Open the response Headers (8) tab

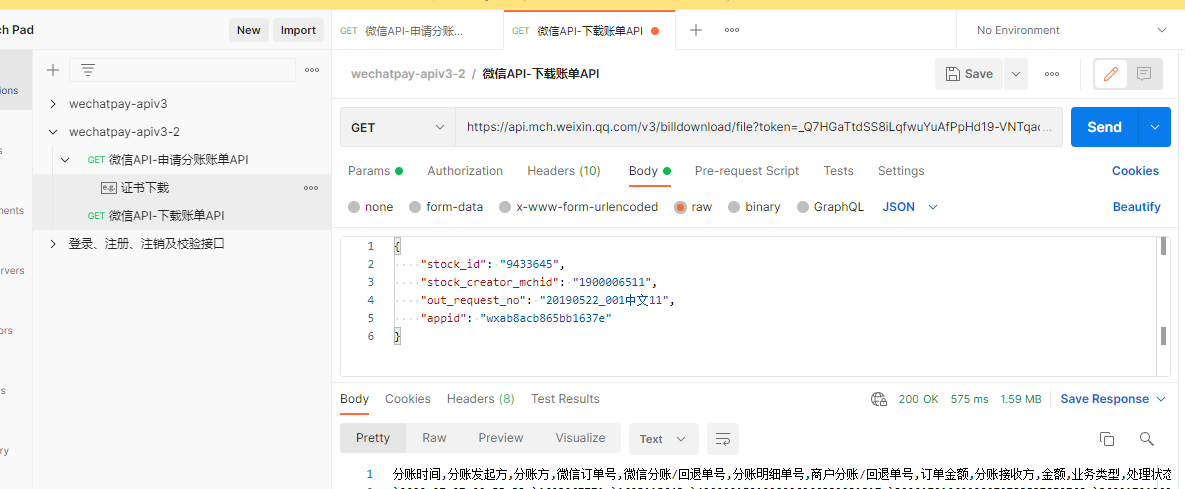(481, 399)
